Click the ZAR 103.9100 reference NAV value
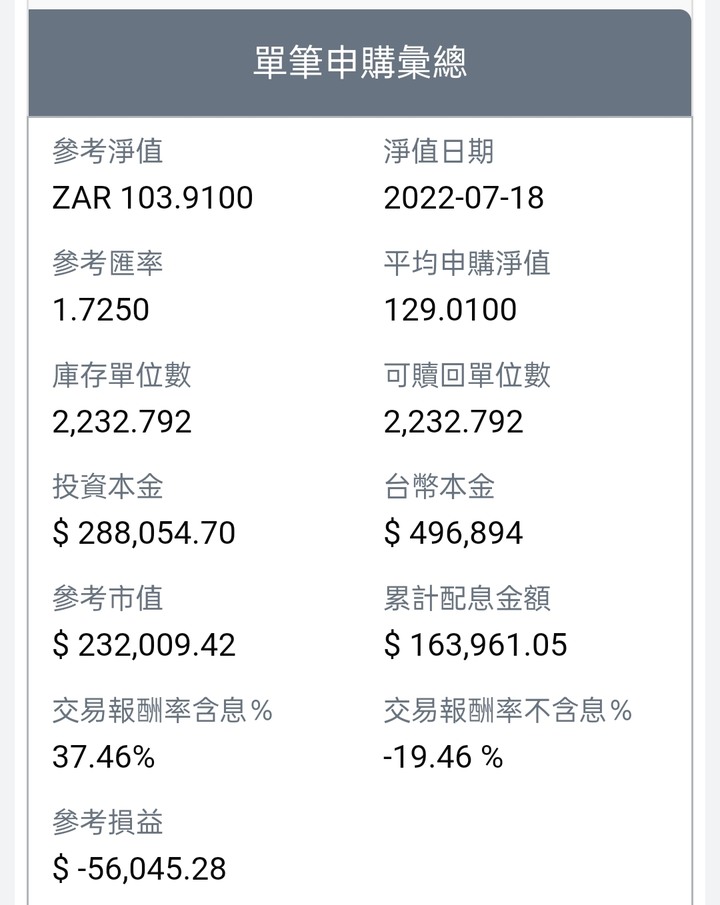The width and height of the screenshot is (720, 905). 152,198
